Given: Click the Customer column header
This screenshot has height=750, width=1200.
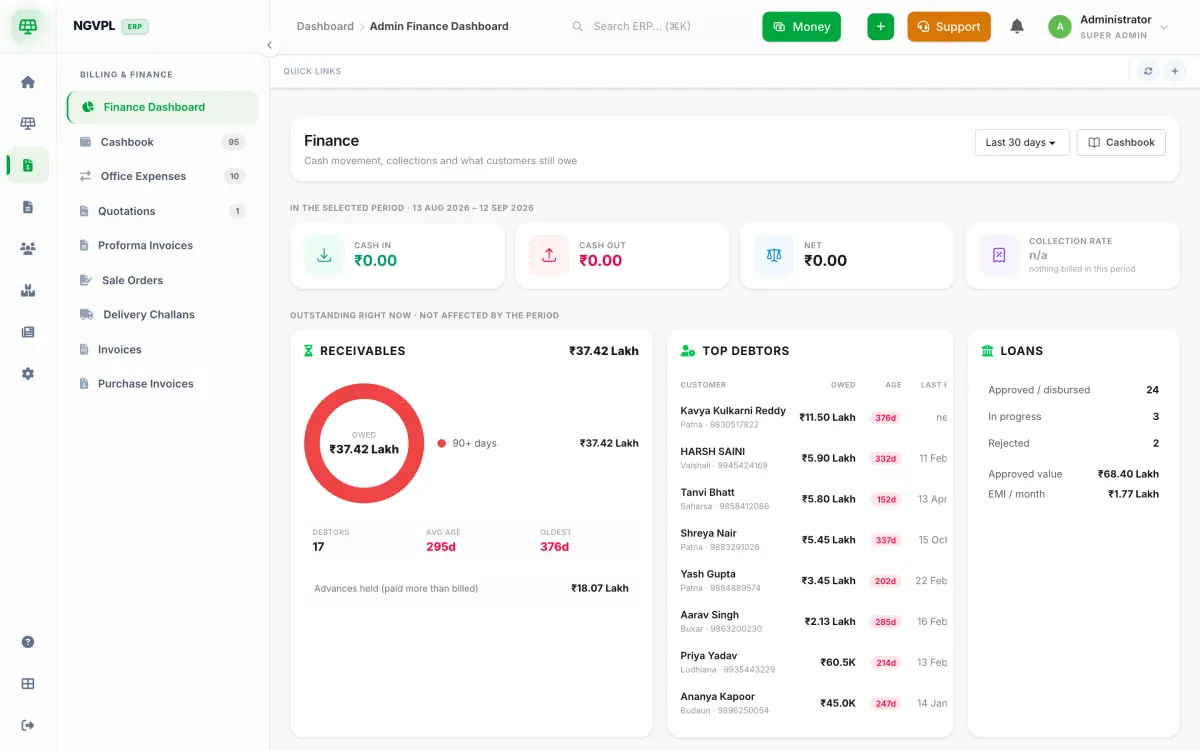Looking at the screenshot, I should pos(703,385).
